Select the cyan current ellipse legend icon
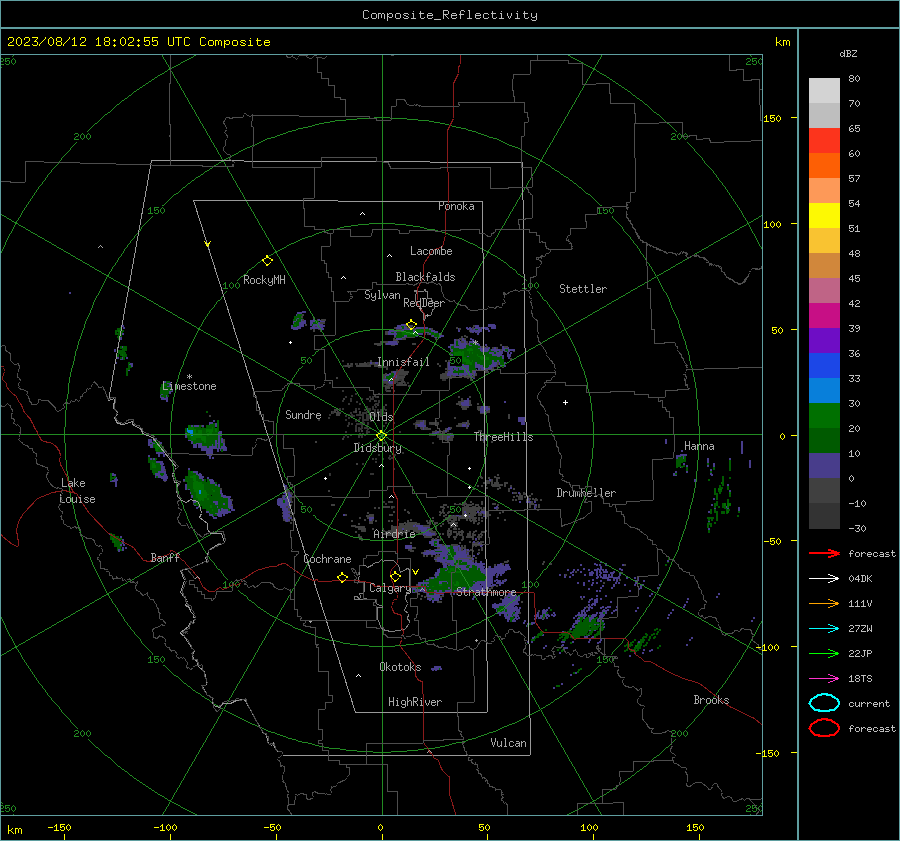The width and height of the screenshot is (900, 841). [x=824, y=703]
